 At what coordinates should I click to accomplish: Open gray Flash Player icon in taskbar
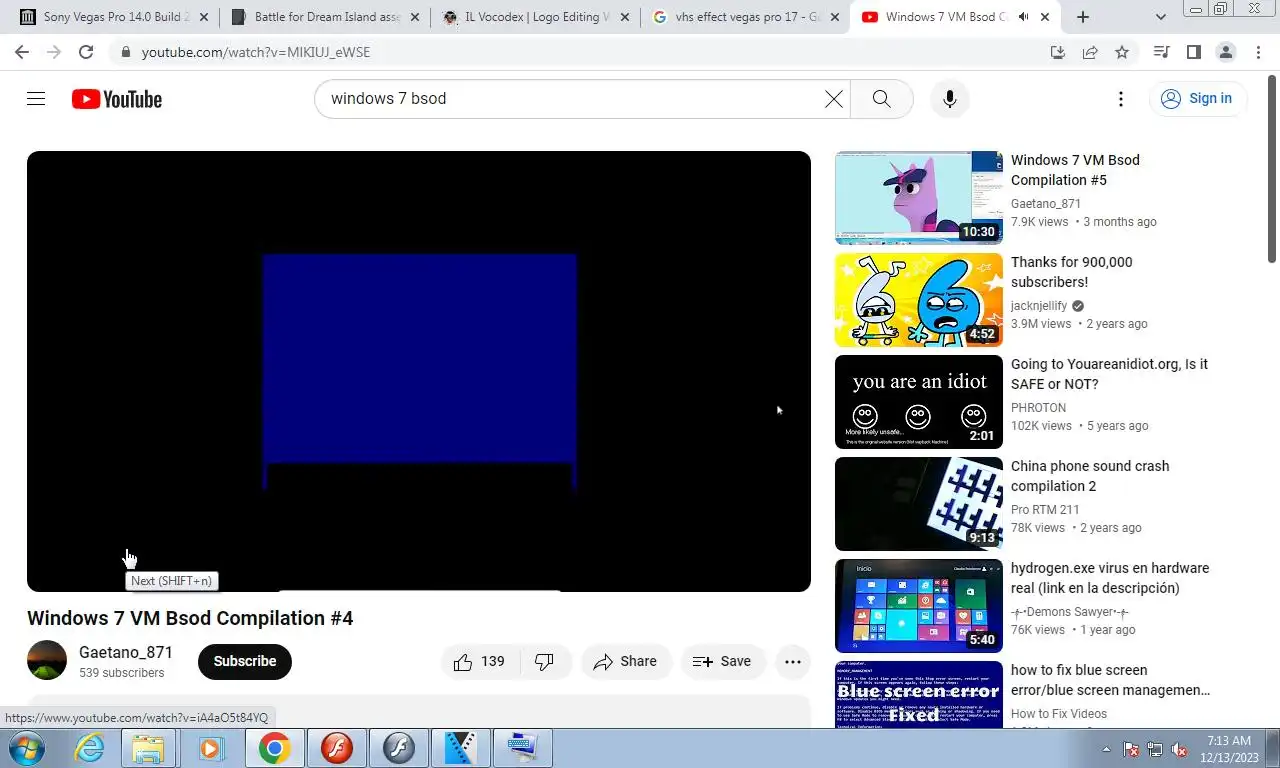click(398, 748)
